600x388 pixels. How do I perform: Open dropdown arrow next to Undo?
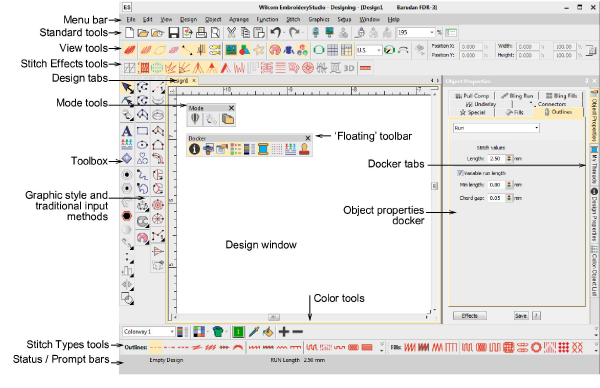284,33
